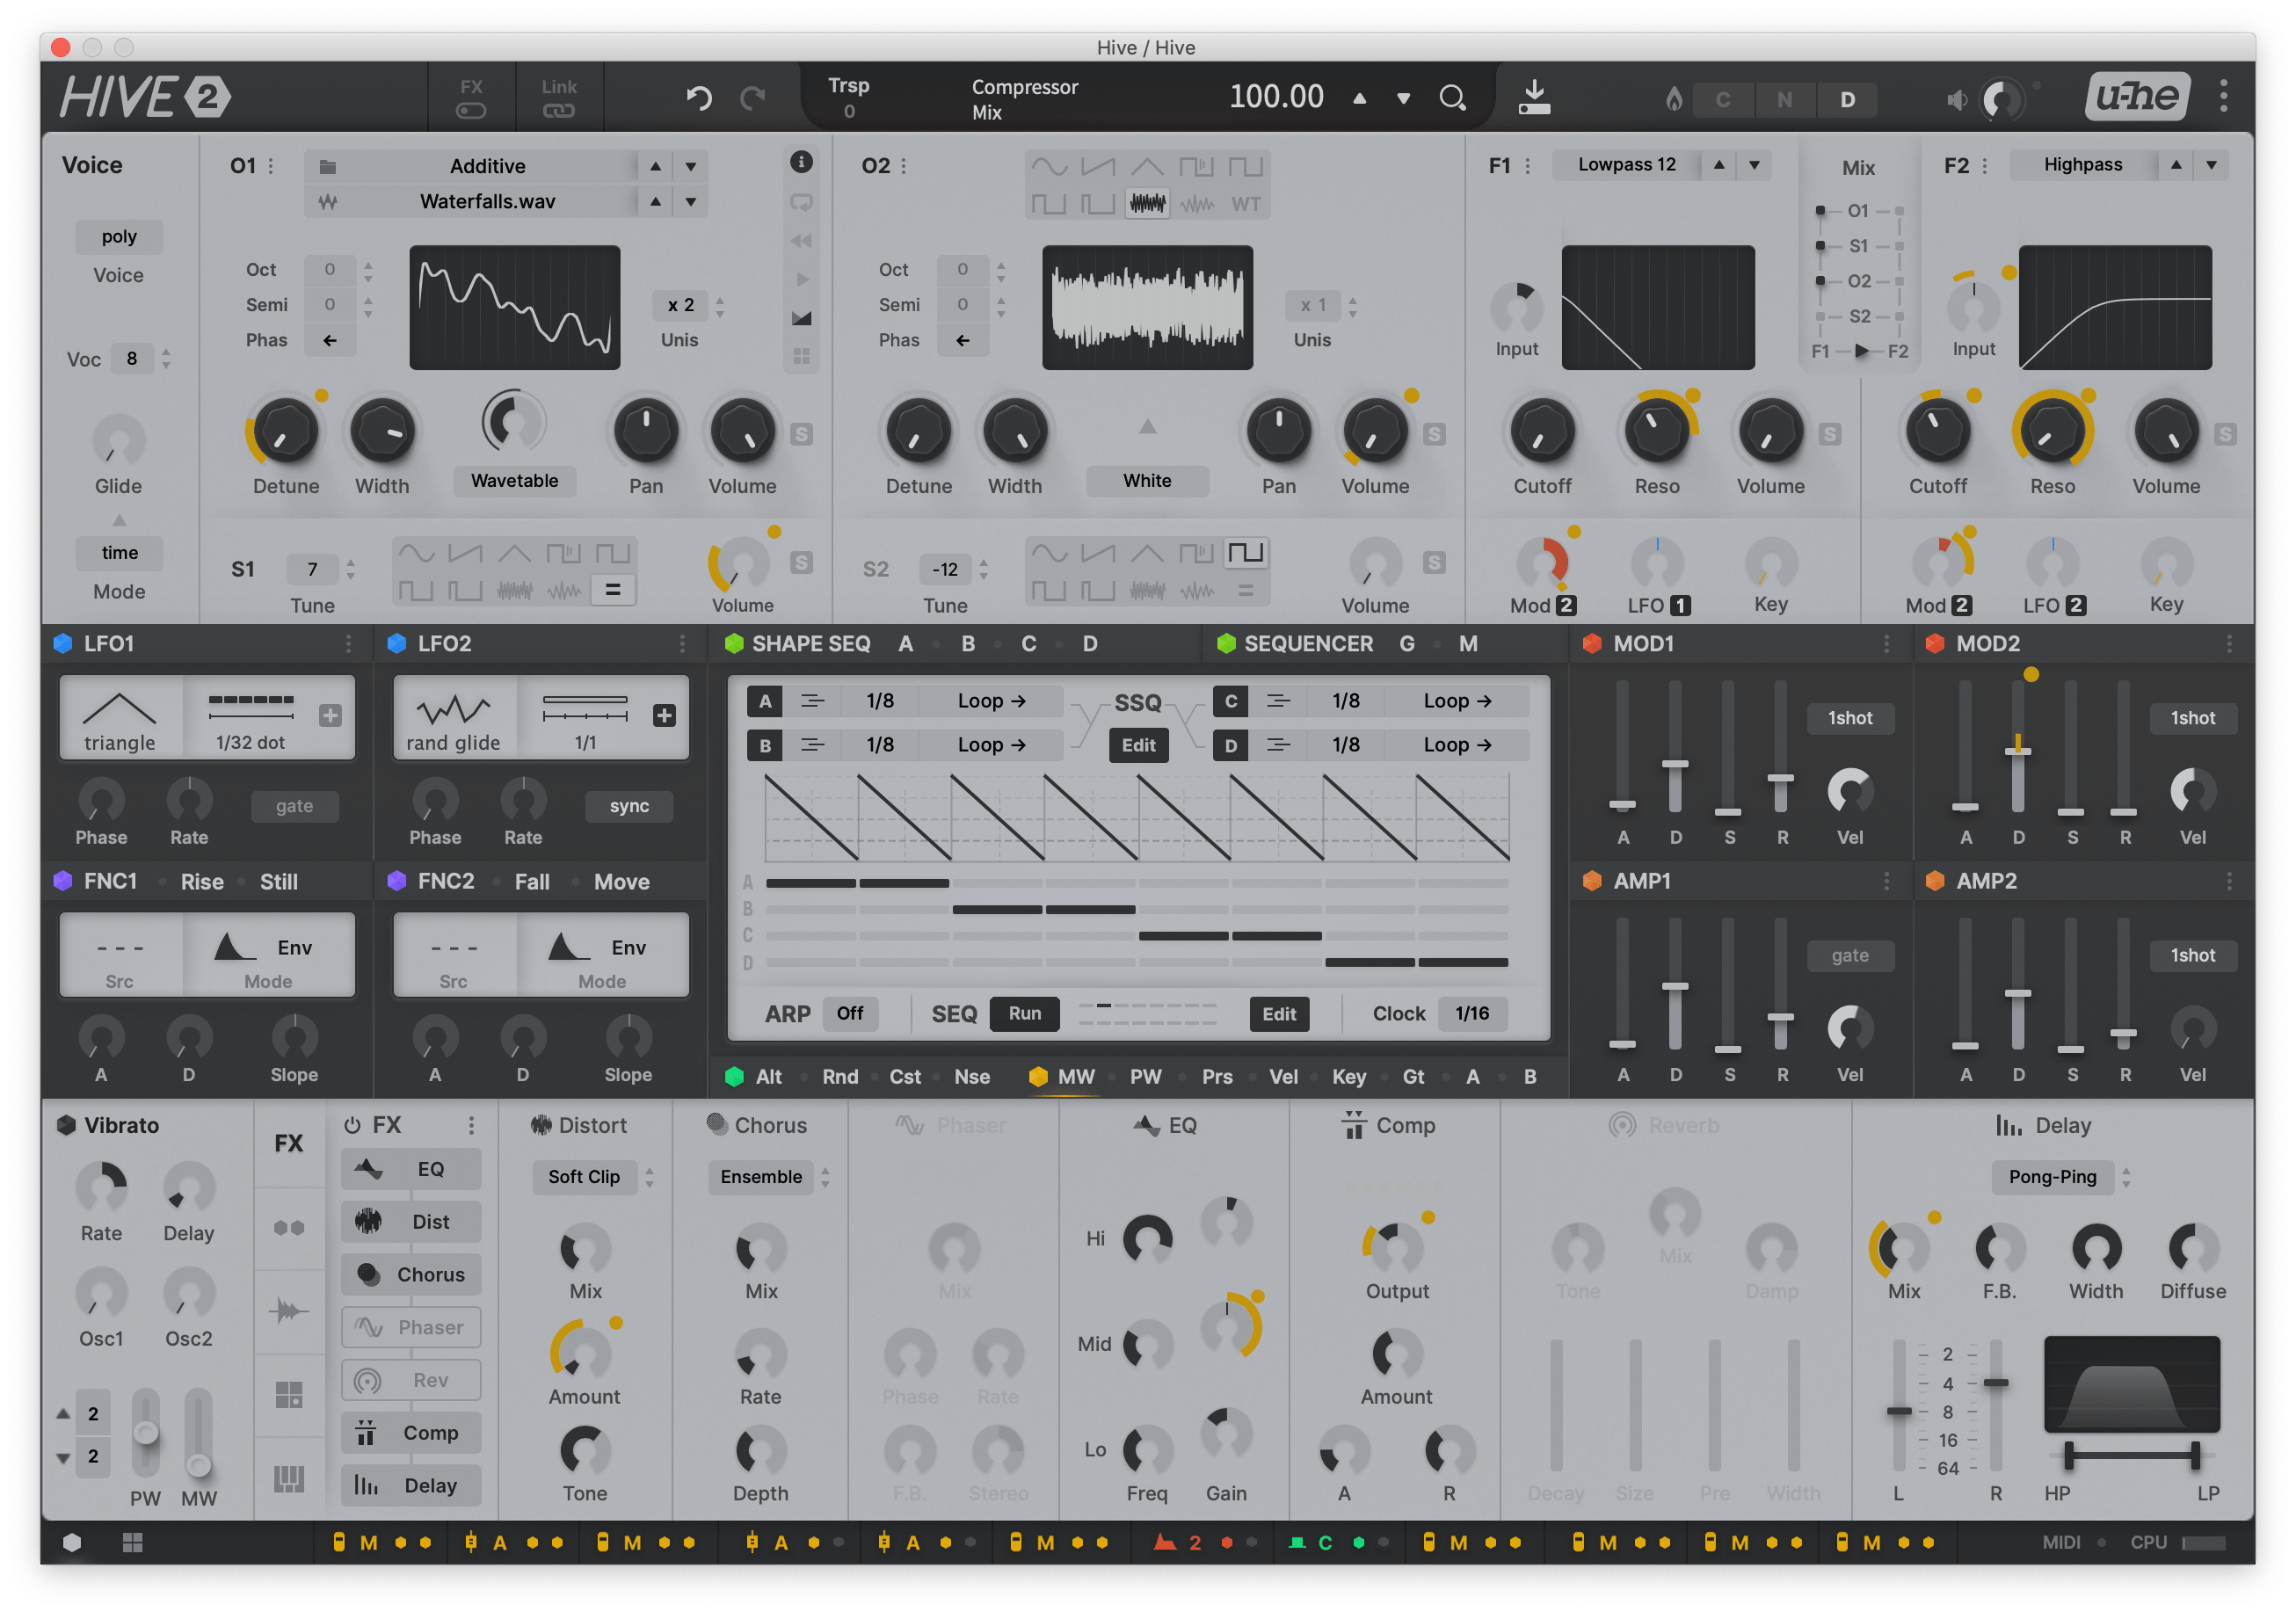
Task: Click the three-dot main menu icon
Action: click(2223, 96)
